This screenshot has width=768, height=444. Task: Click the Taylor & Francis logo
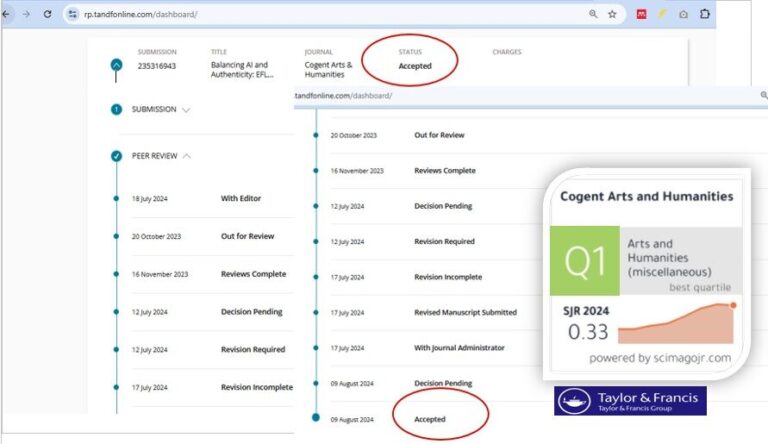click(x=630, y=401)
